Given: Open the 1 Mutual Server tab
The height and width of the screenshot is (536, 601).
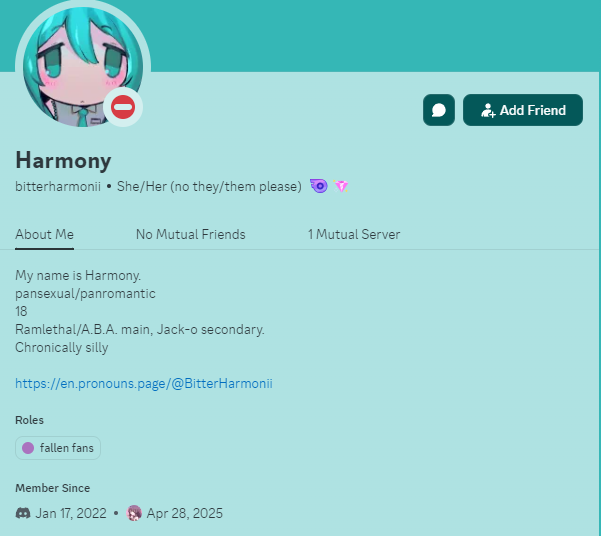Looking at the screenshot, I should (354, 234).
